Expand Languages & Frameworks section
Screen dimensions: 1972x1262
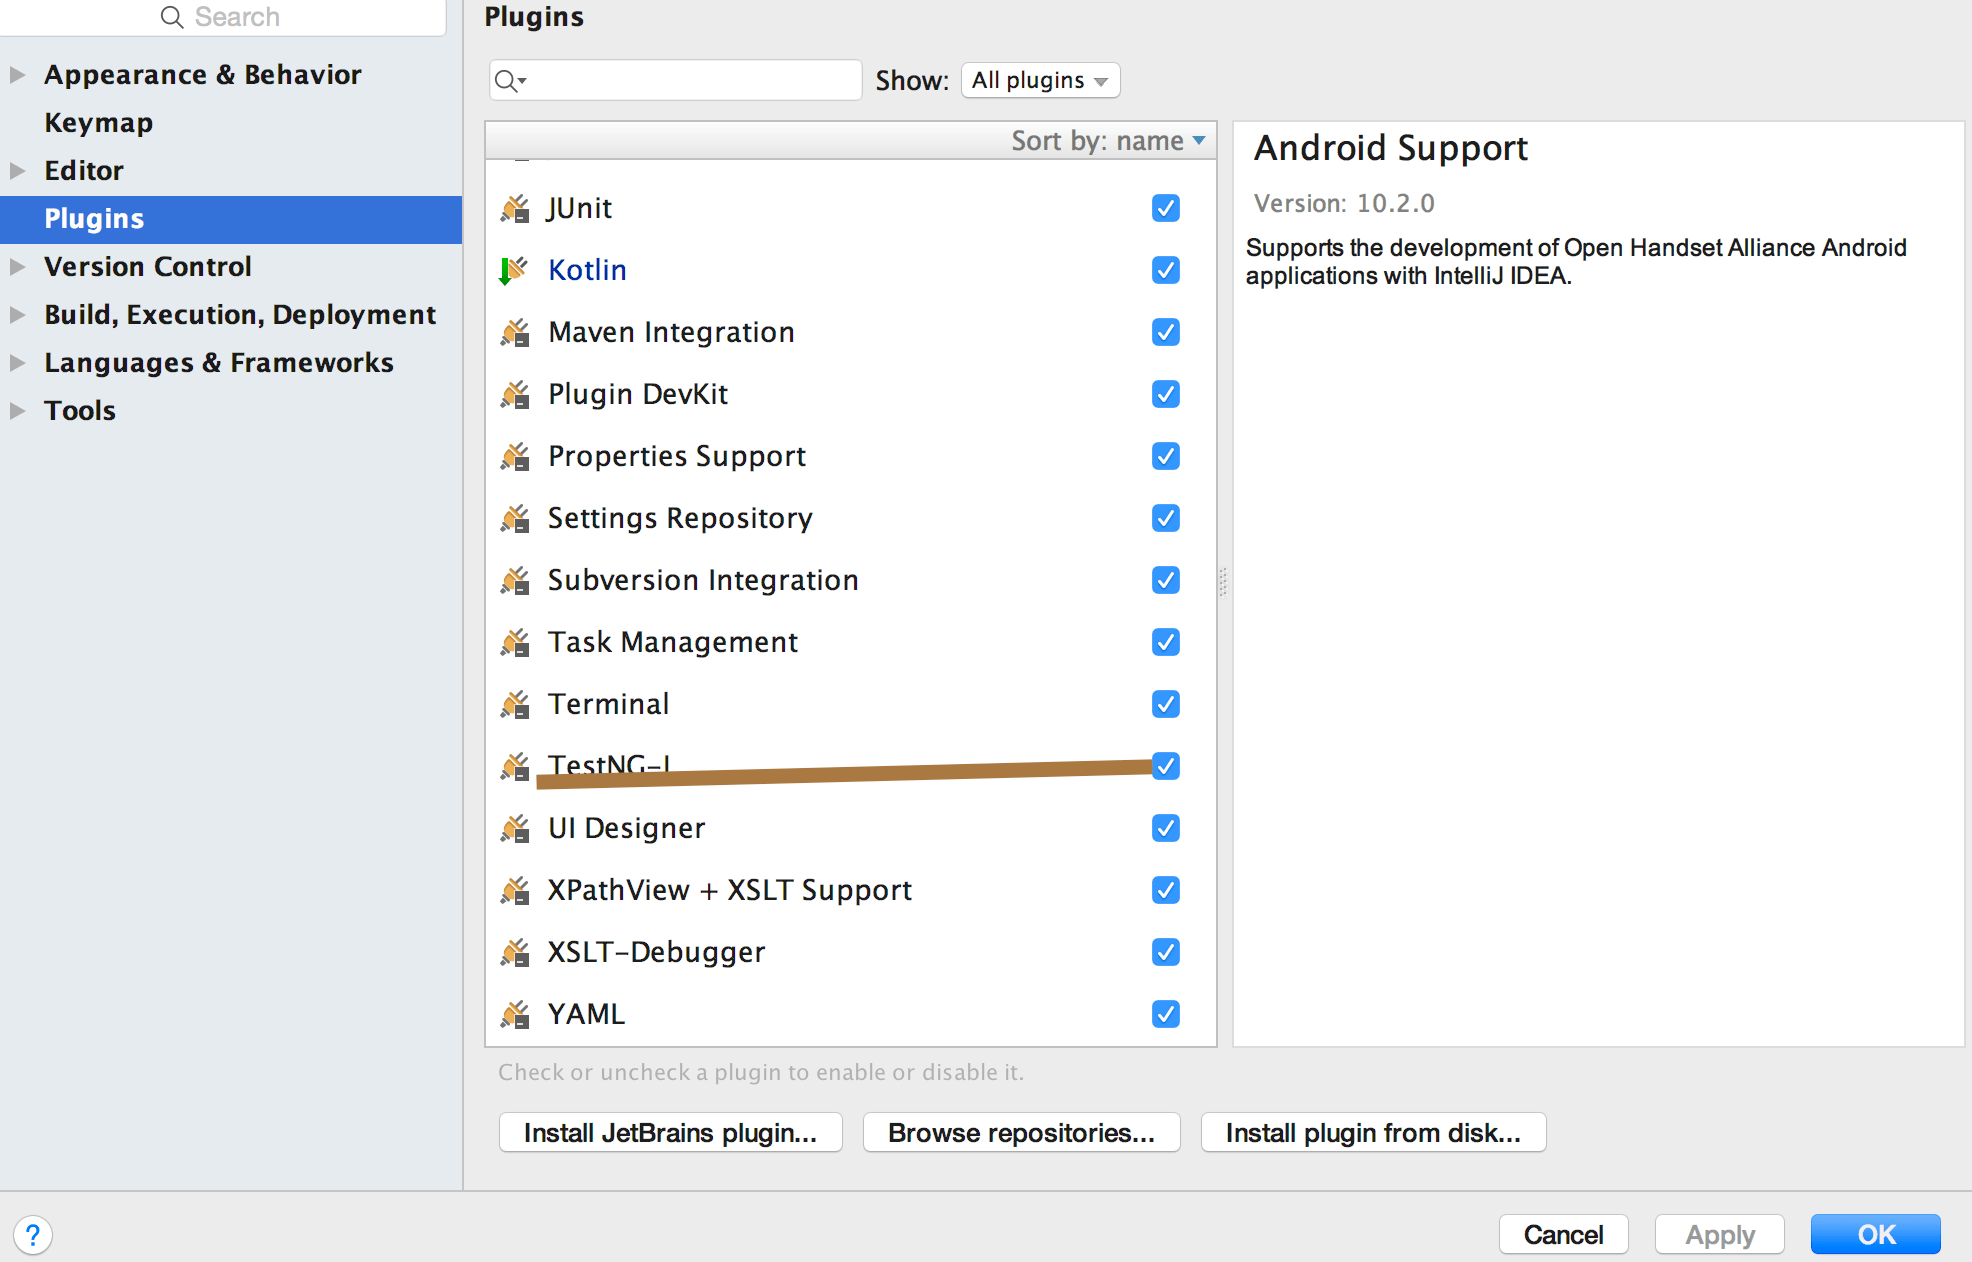coord(17,363)
